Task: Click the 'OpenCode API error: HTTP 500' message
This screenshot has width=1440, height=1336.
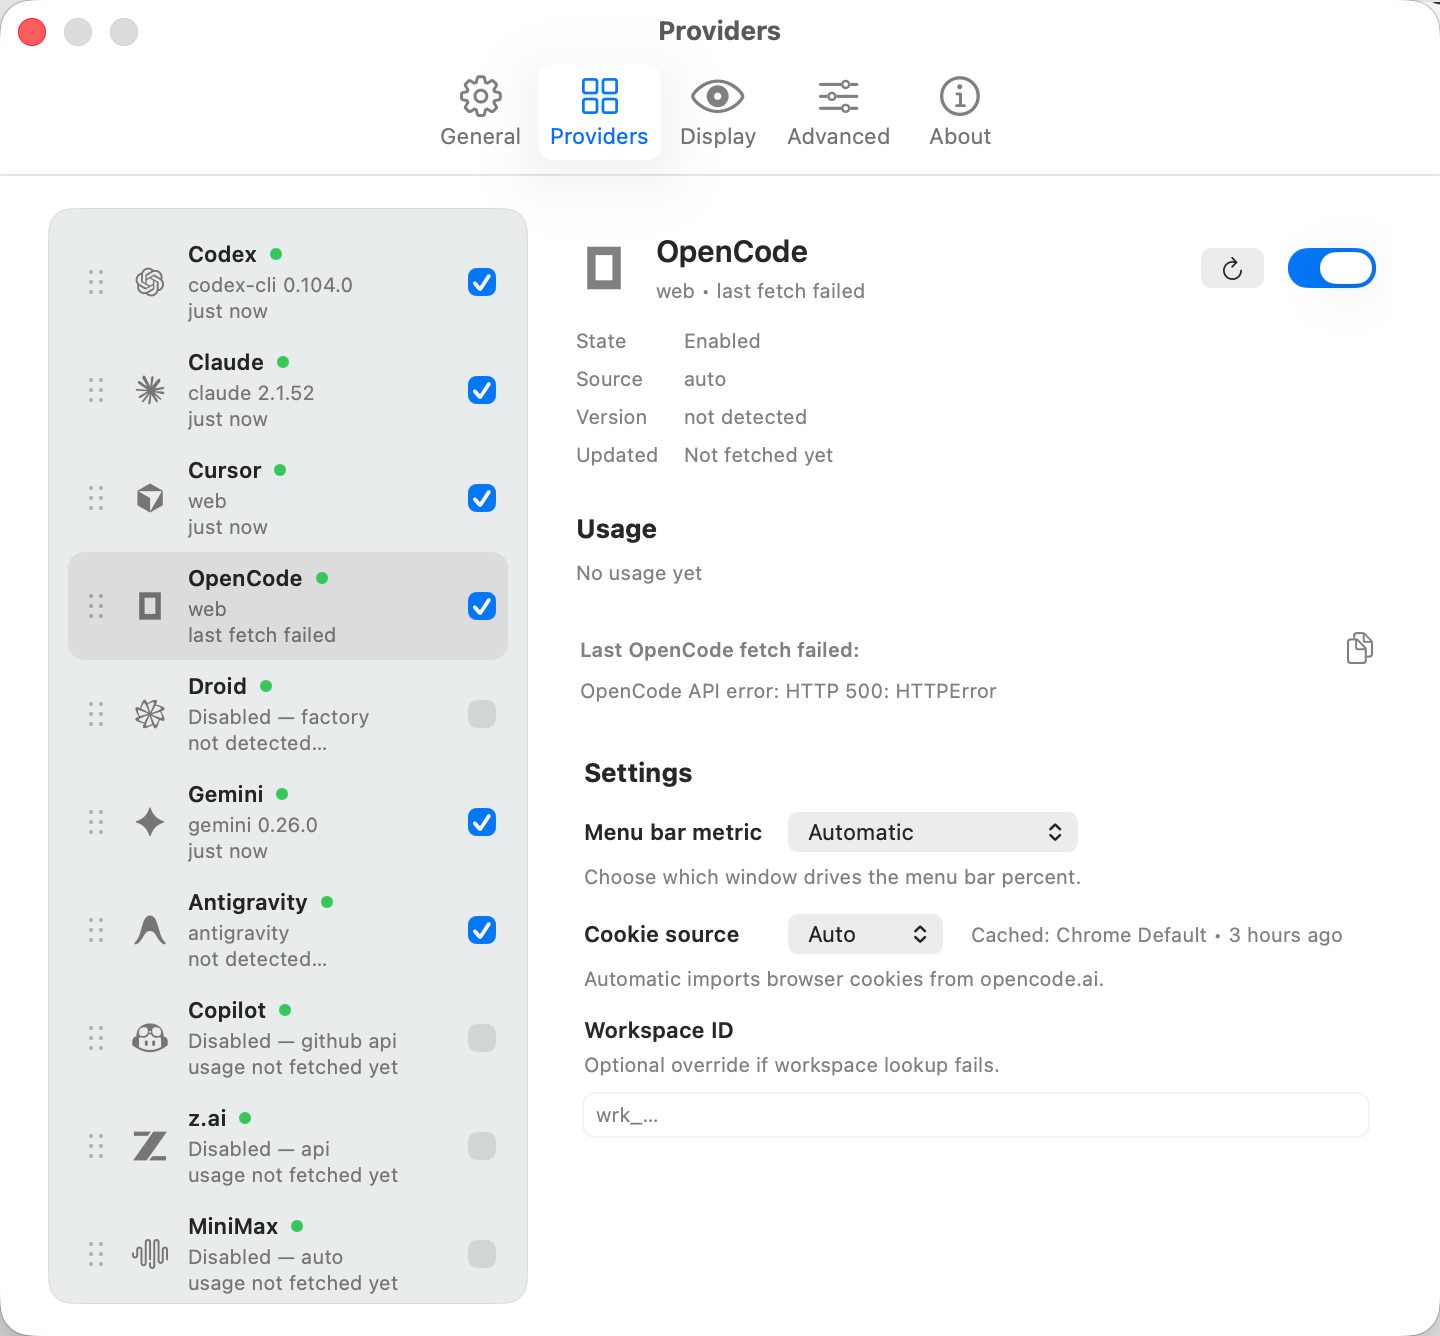Action: click(788, 691)
